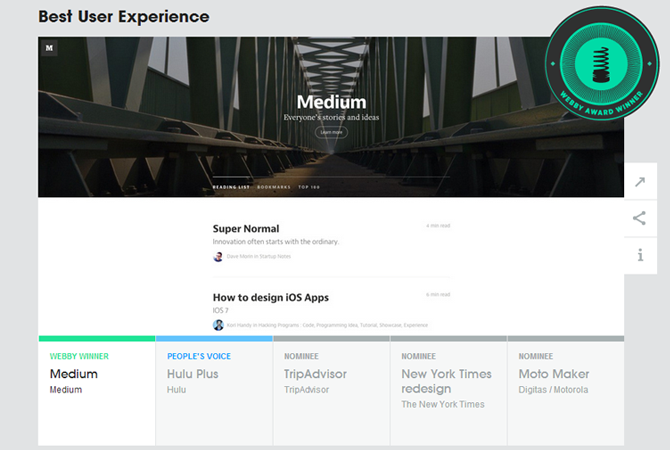Screen dimensions: 670x450
Task: Click the Medium M logo icon
Action: pos(49,47)
